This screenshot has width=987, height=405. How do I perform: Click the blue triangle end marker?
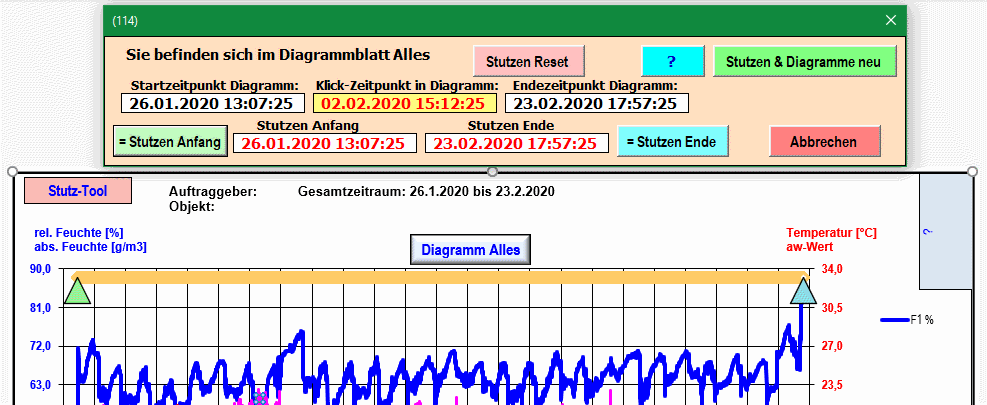802,291
